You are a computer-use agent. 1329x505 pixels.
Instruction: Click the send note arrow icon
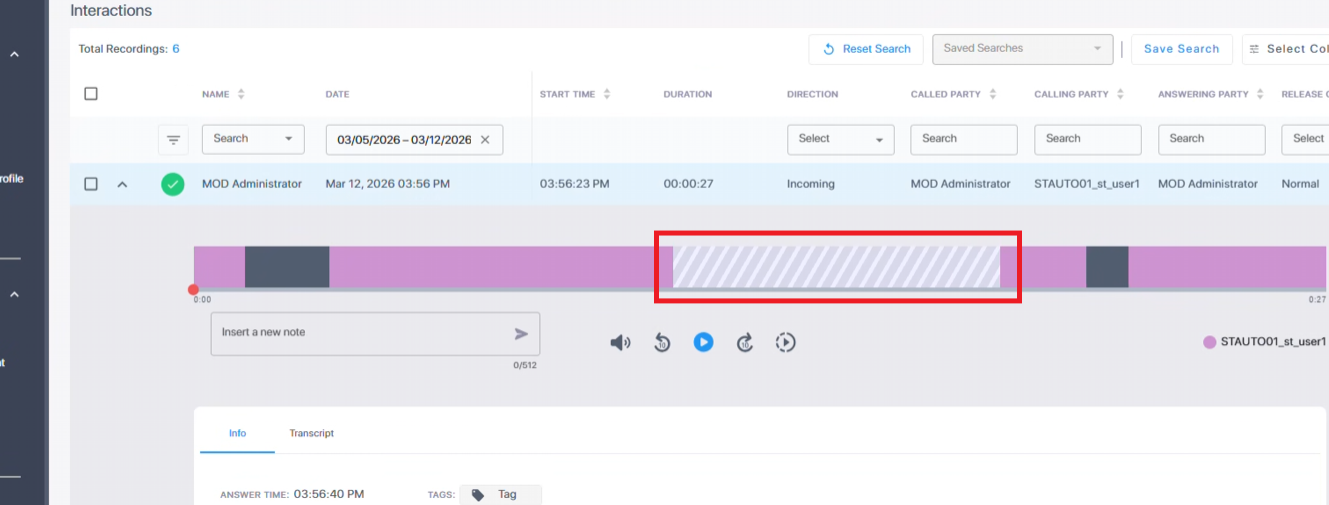click(521, 334)
